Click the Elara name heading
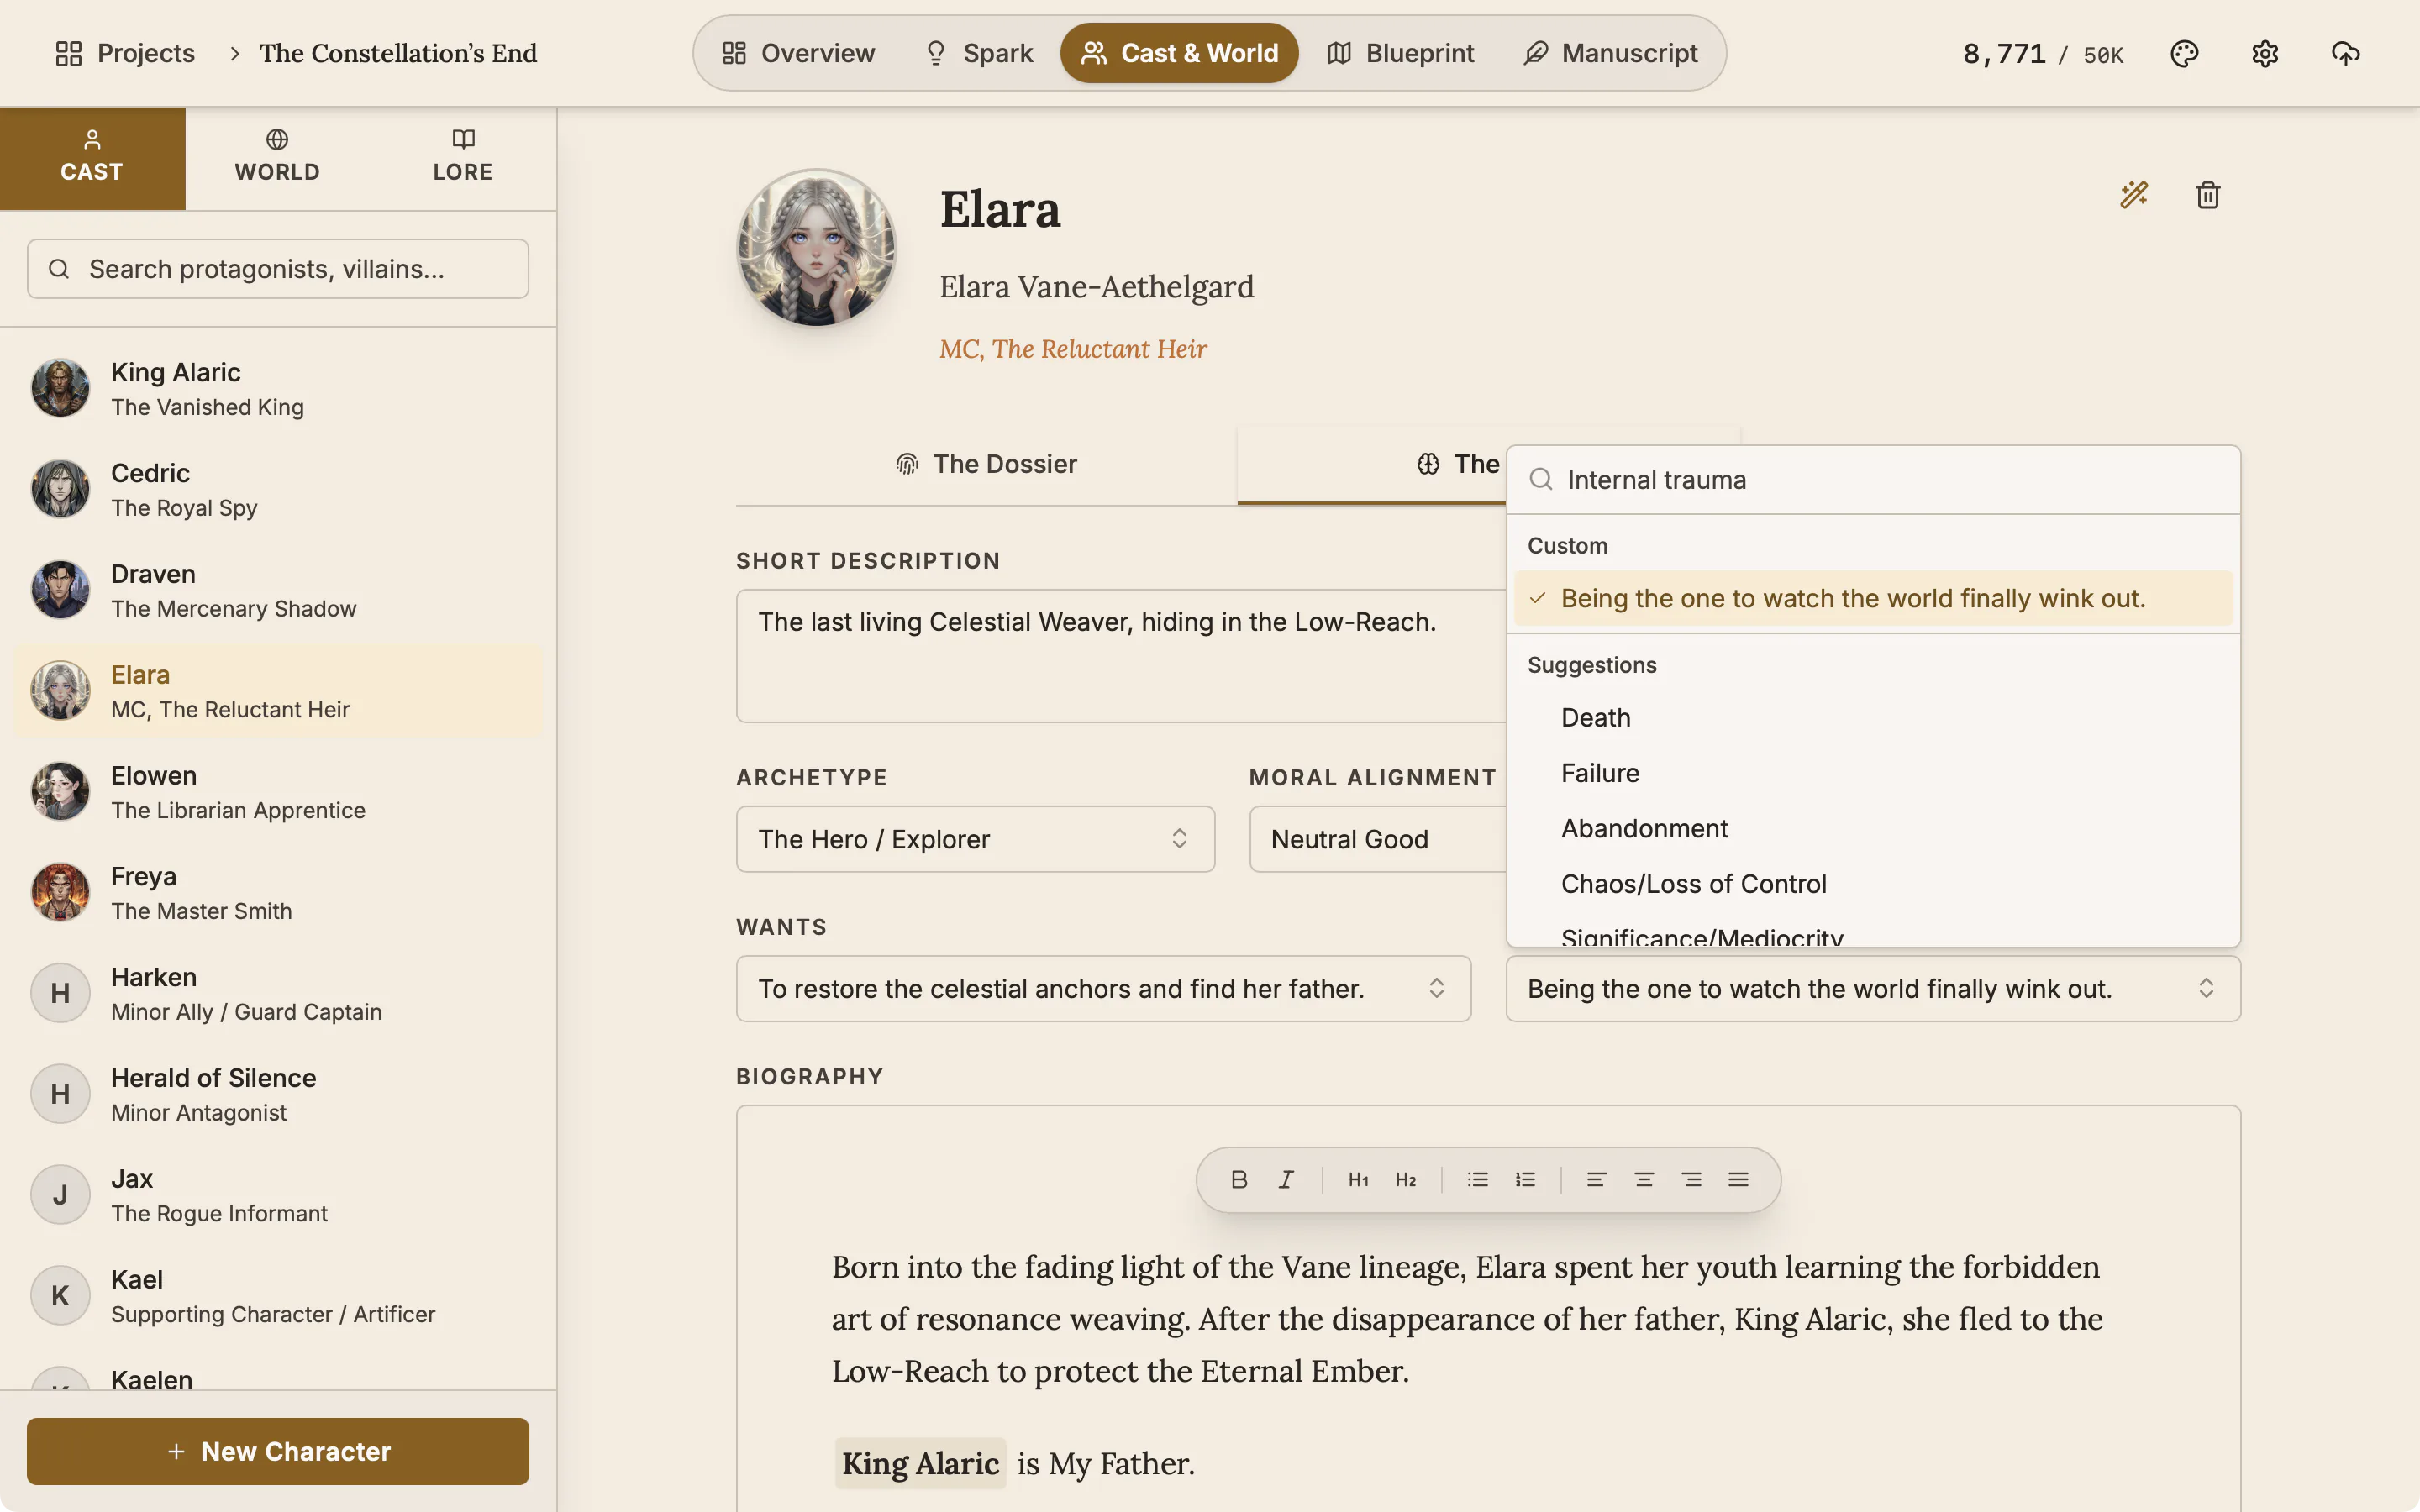Viewport: 2420px width, 1512px height. pos(1000,210)
